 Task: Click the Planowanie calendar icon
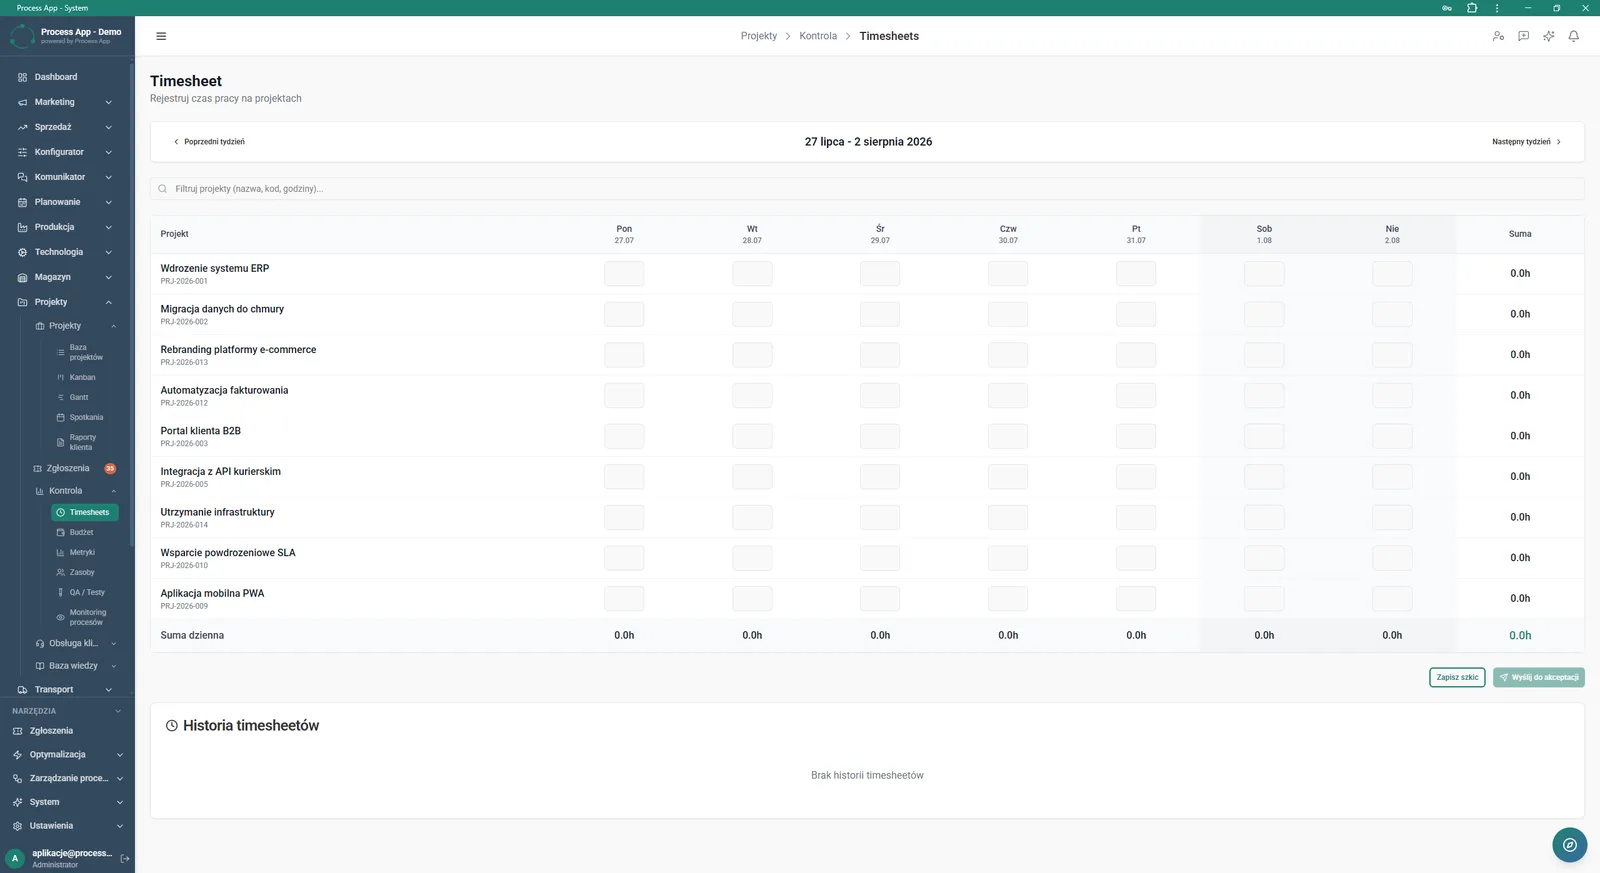pos(22,202)
